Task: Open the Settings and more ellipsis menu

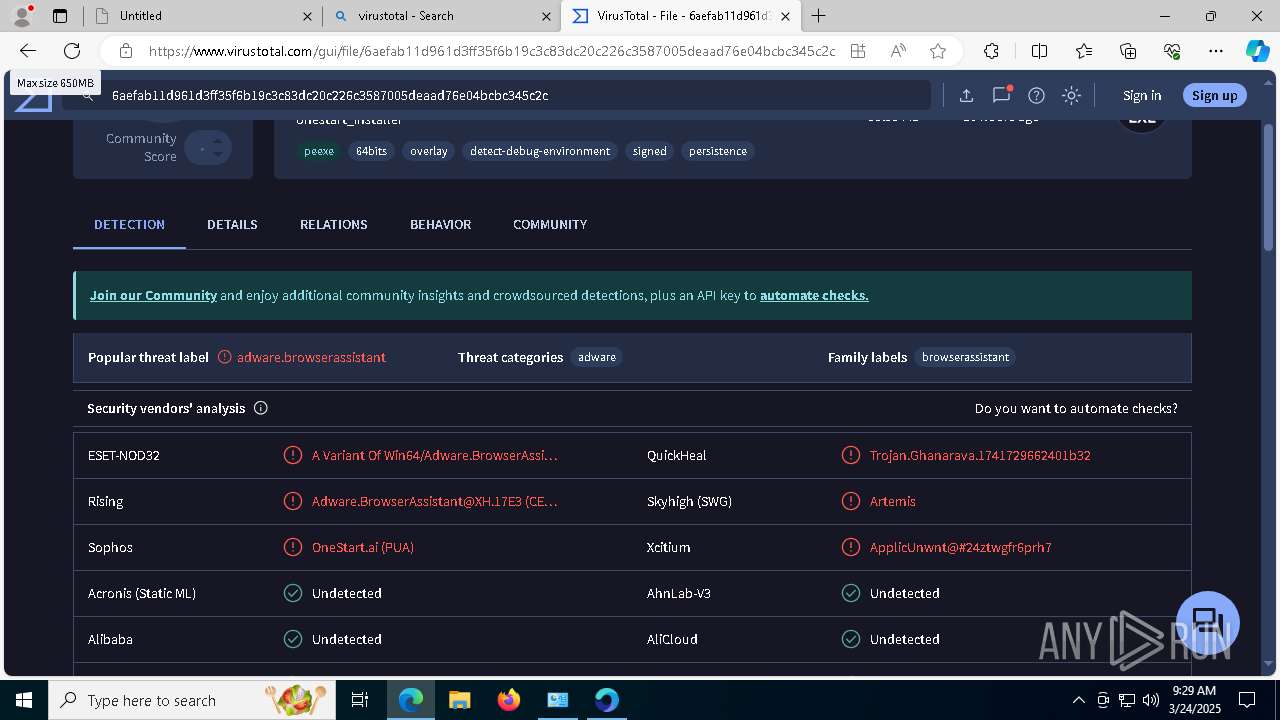Action: click(x=1216, y=51)
